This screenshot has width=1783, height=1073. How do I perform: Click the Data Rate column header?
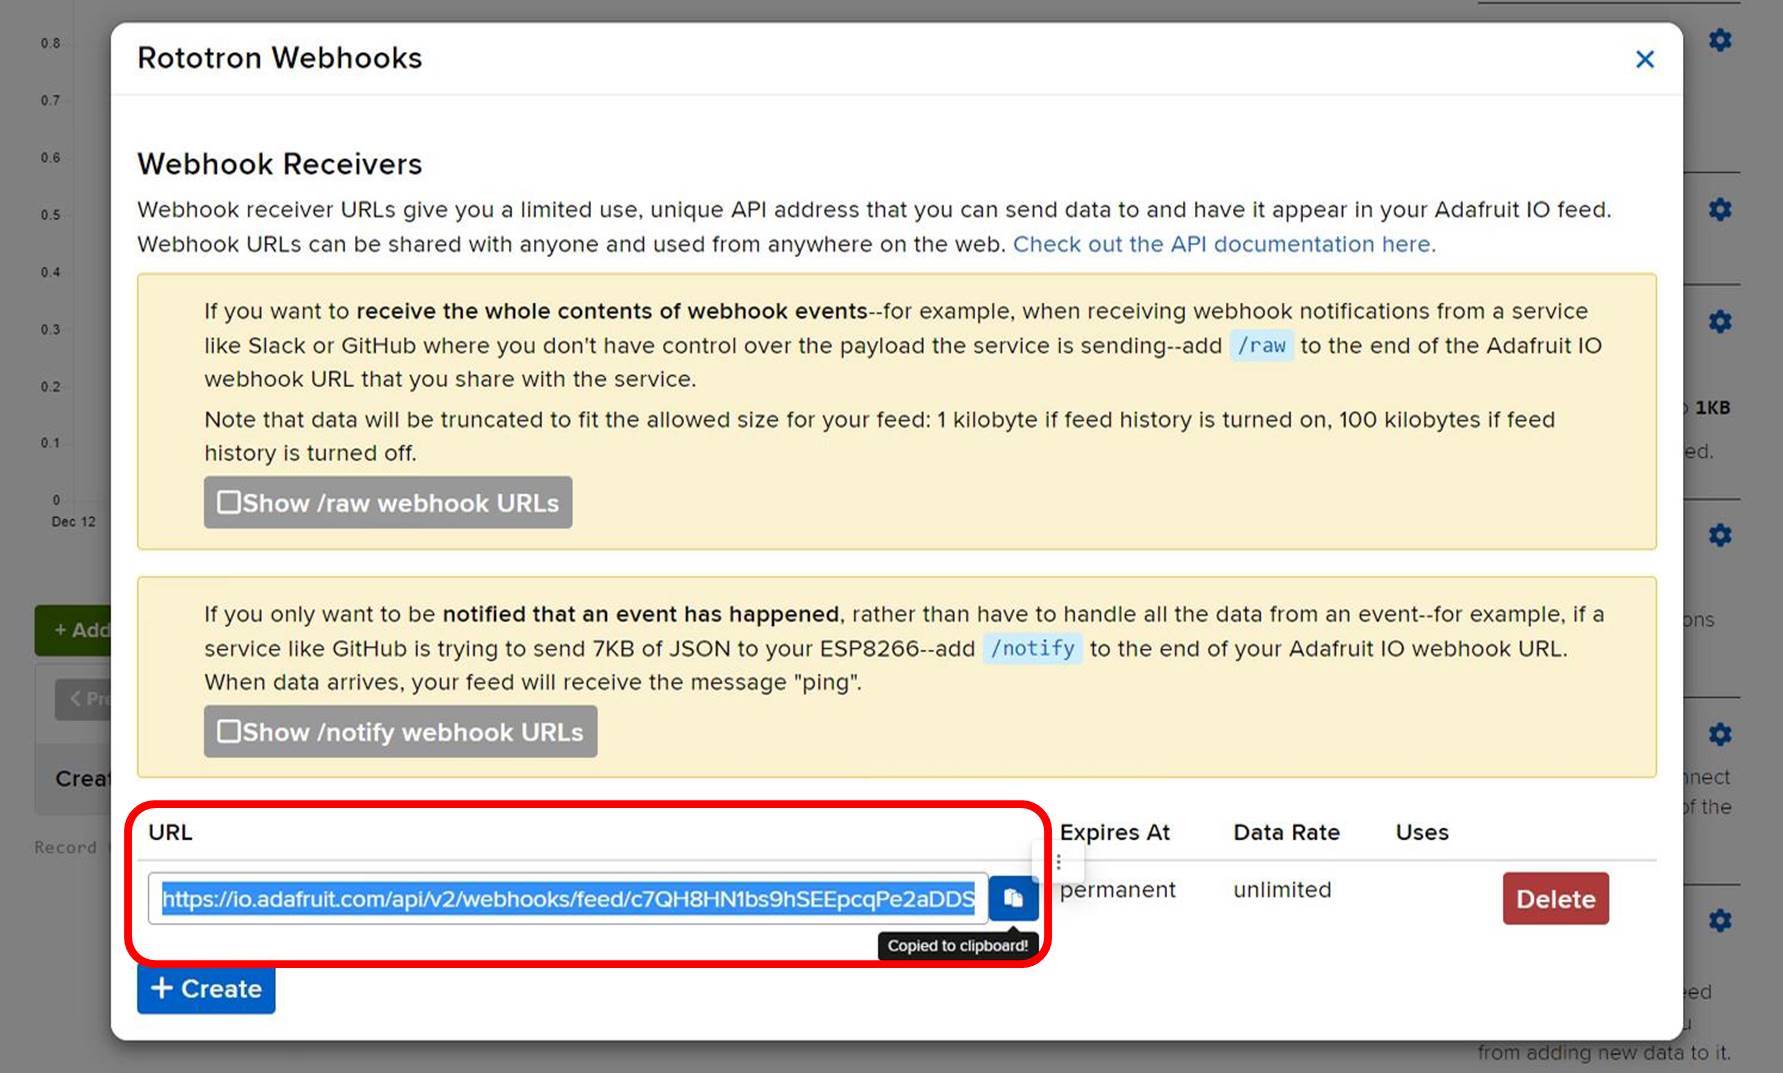click(x=1286, y=832)
